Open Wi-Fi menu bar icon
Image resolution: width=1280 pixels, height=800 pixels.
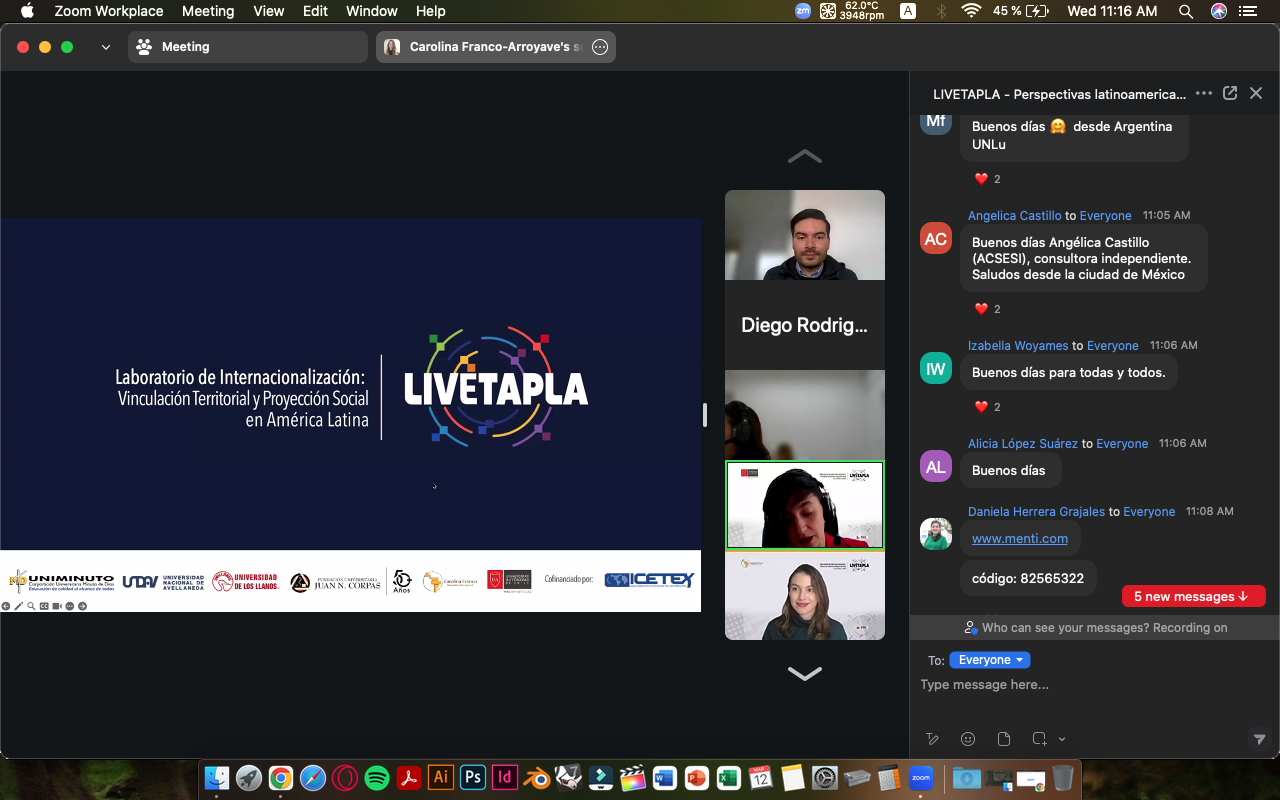[x=971, y=11]
